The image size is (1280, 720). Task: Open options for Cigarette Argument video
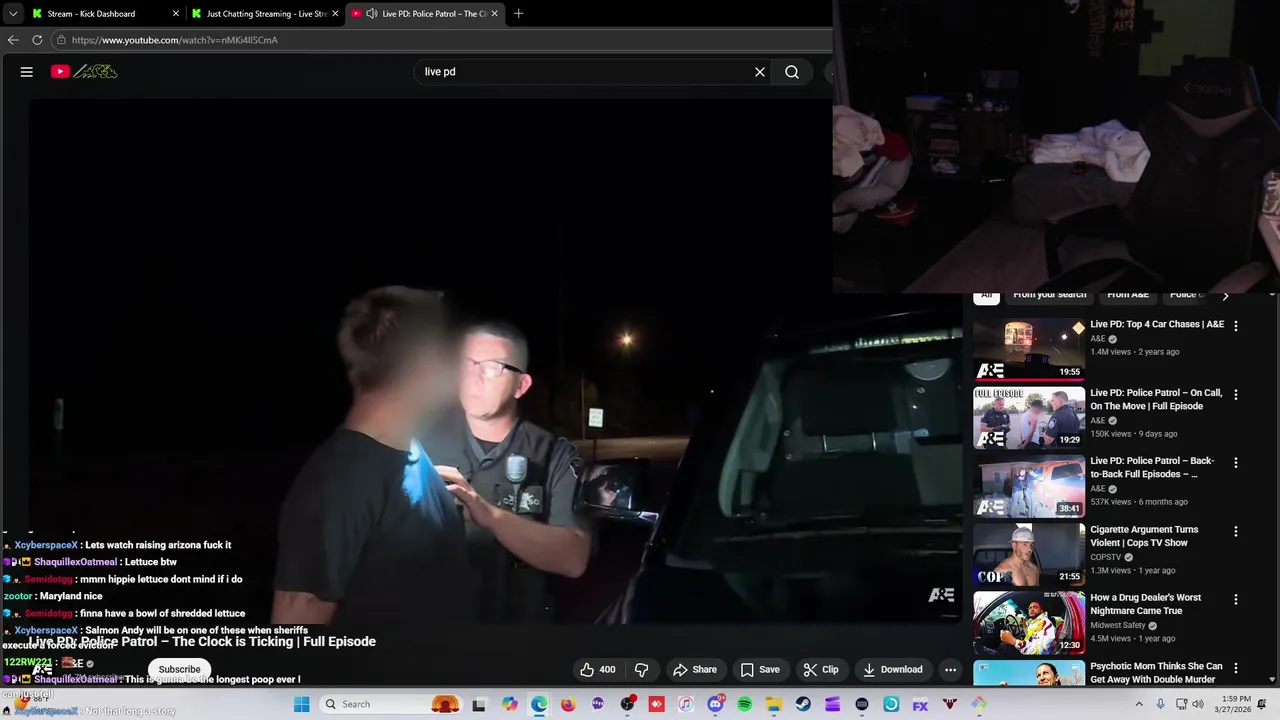pyautogui.click(x=1236, y=532)
